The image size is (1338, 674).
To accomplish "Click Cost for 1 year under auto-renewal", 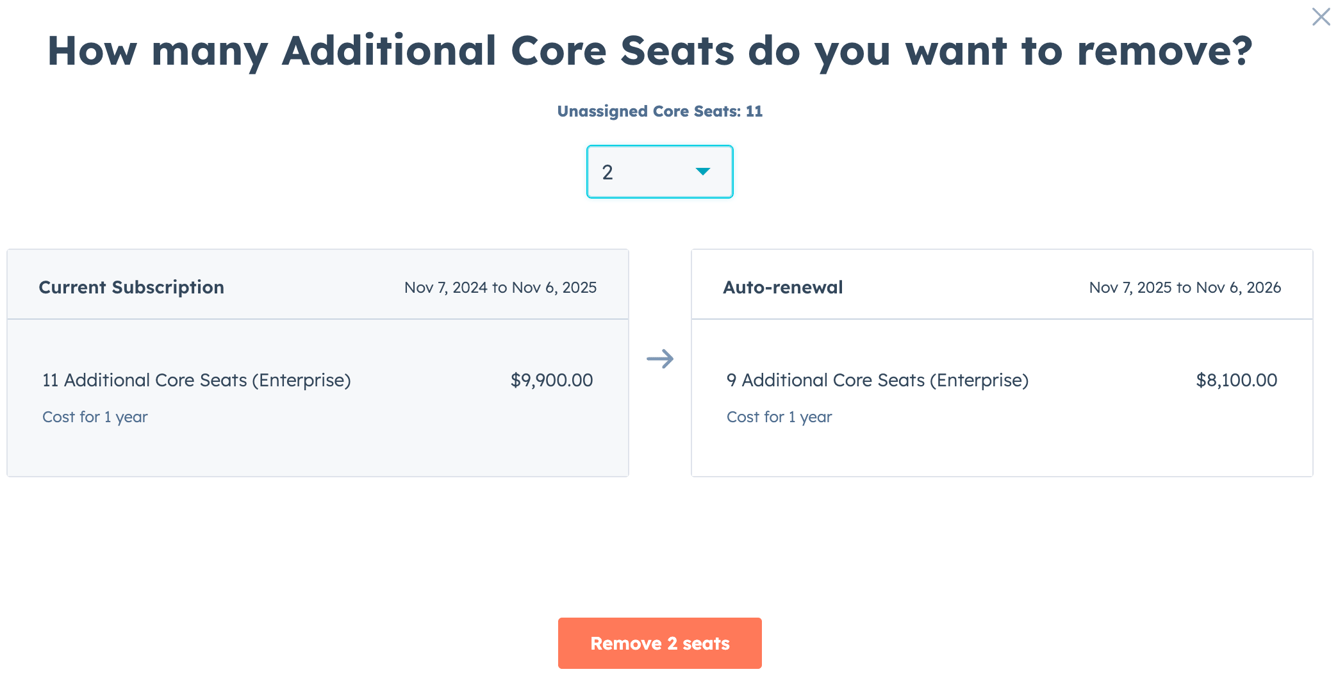I will tap(779, 417).
